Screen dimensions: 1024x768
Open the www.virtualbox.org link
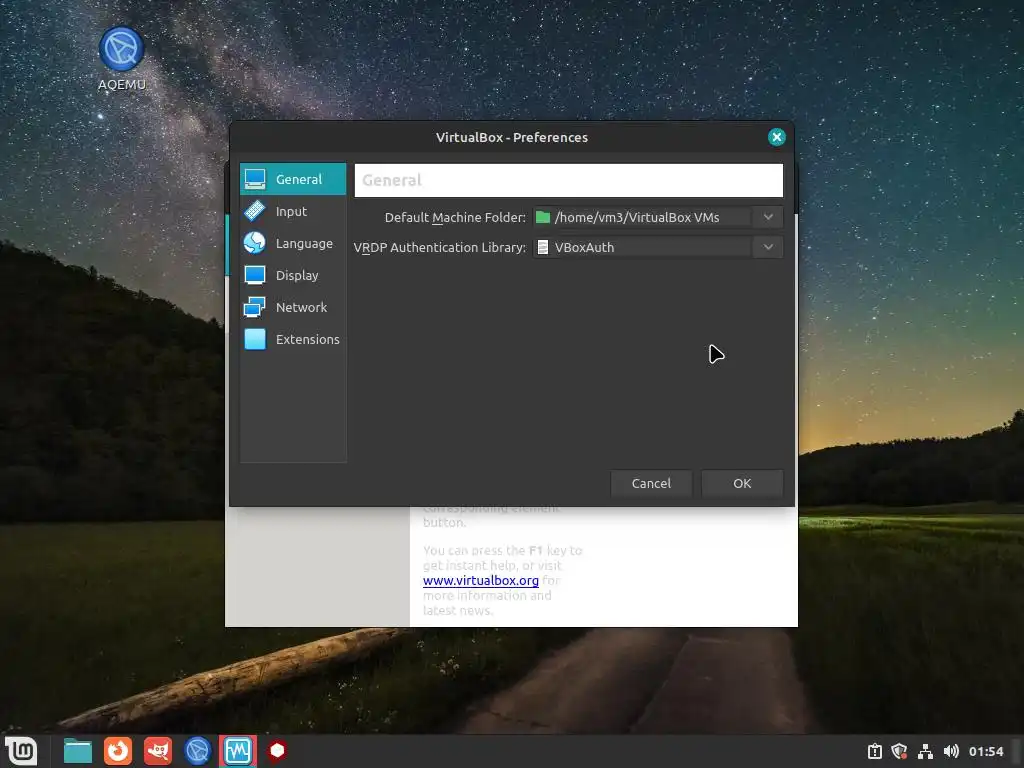coord(481,580)
